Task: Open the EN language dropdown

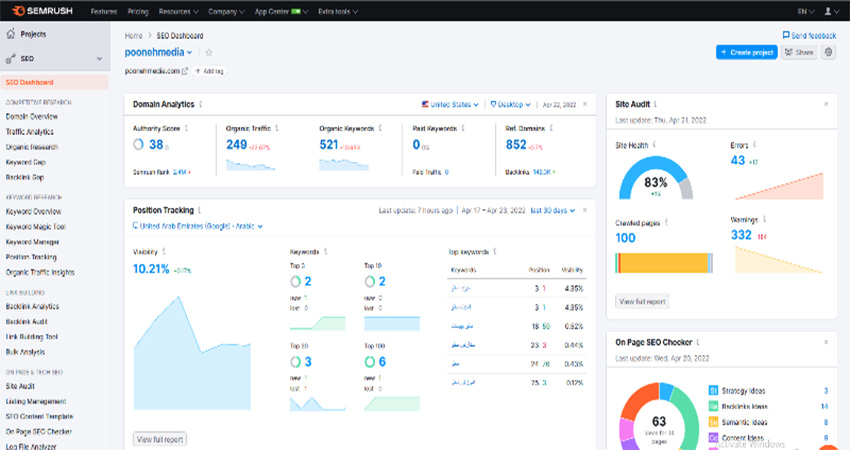Action: [x=806, y=11]
